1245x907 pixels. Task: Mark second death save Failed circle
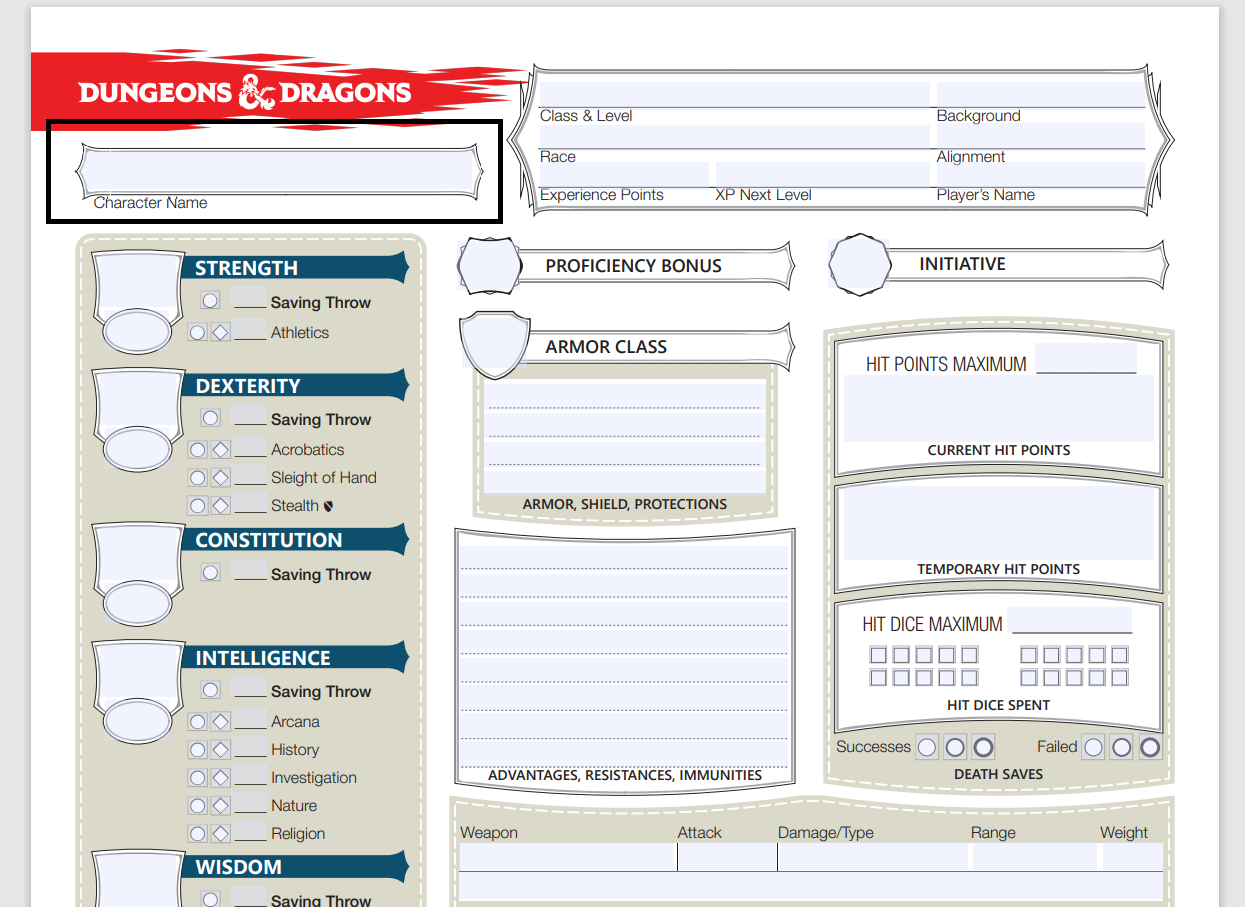(1121, 747)
